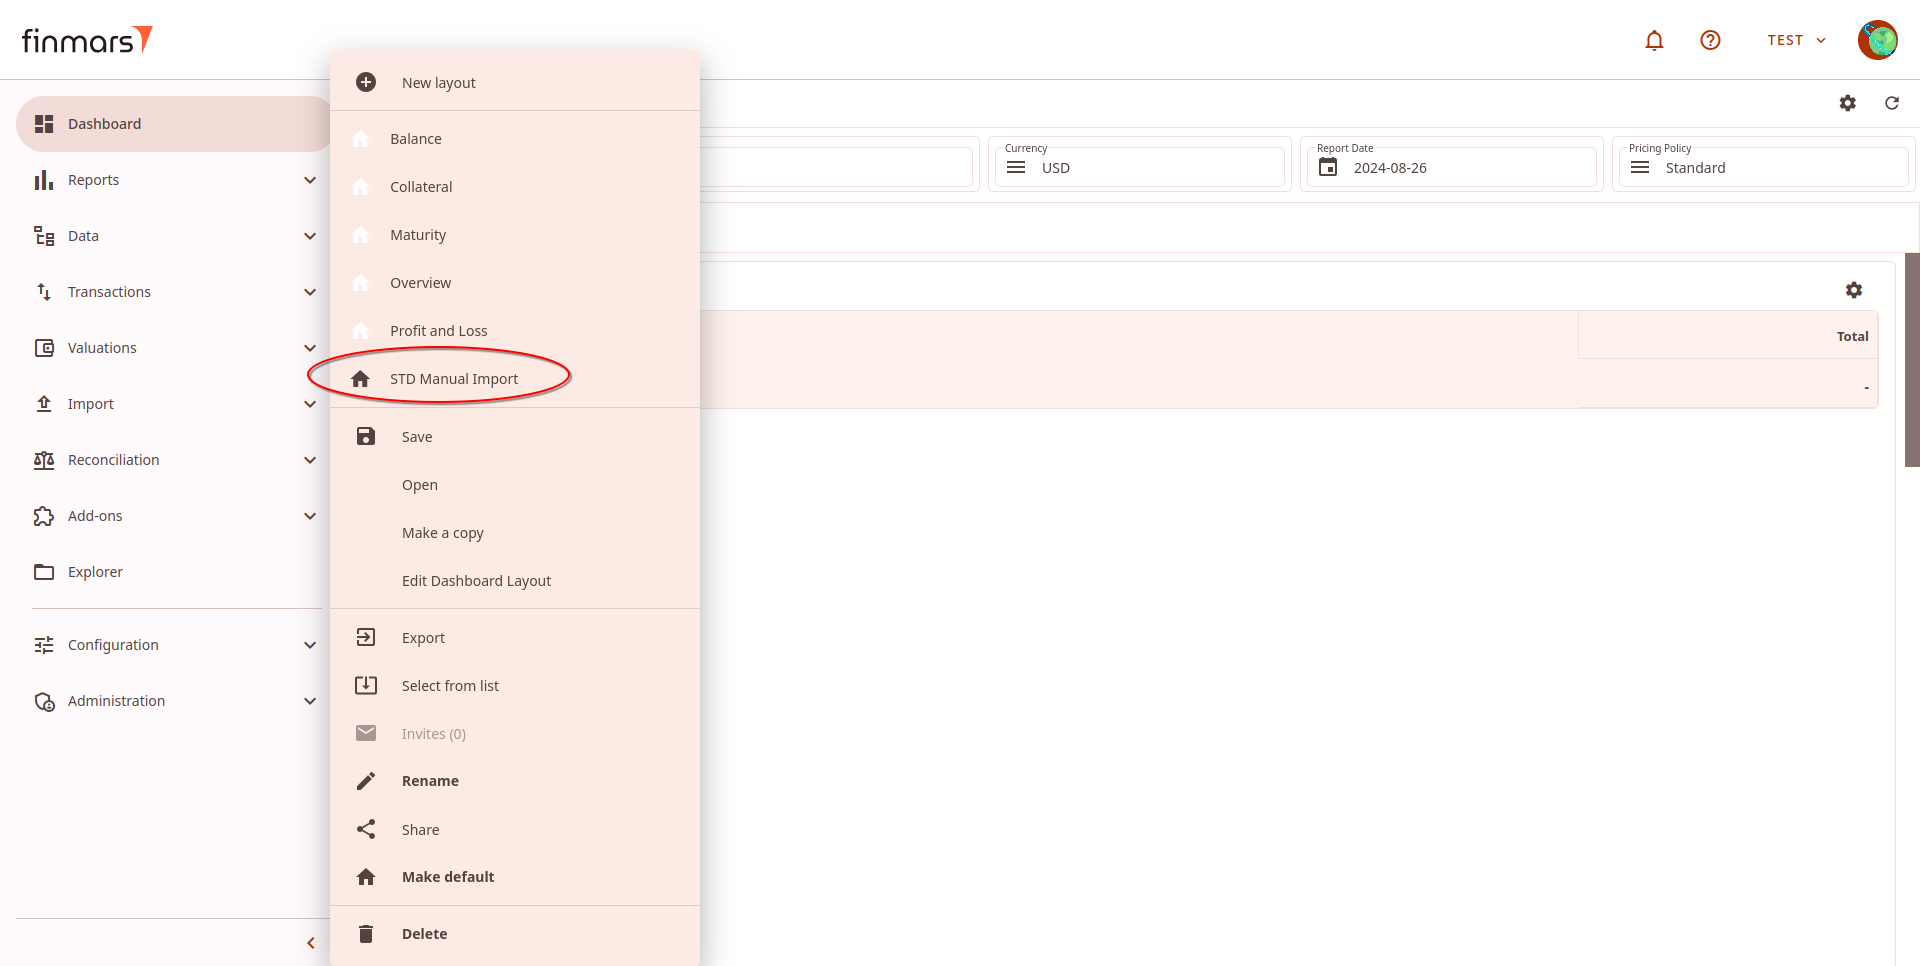This screenshot has height=966, width=1920.
Task: Share the layout
Action: pos(515,830)
